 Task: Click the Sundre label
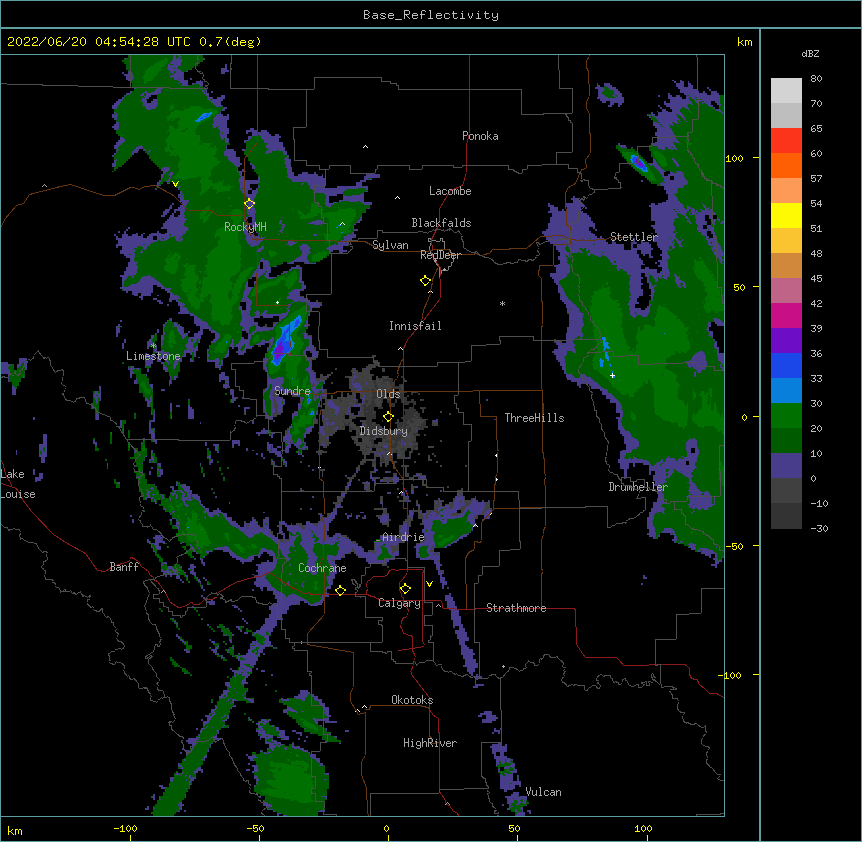click(292, 391)
